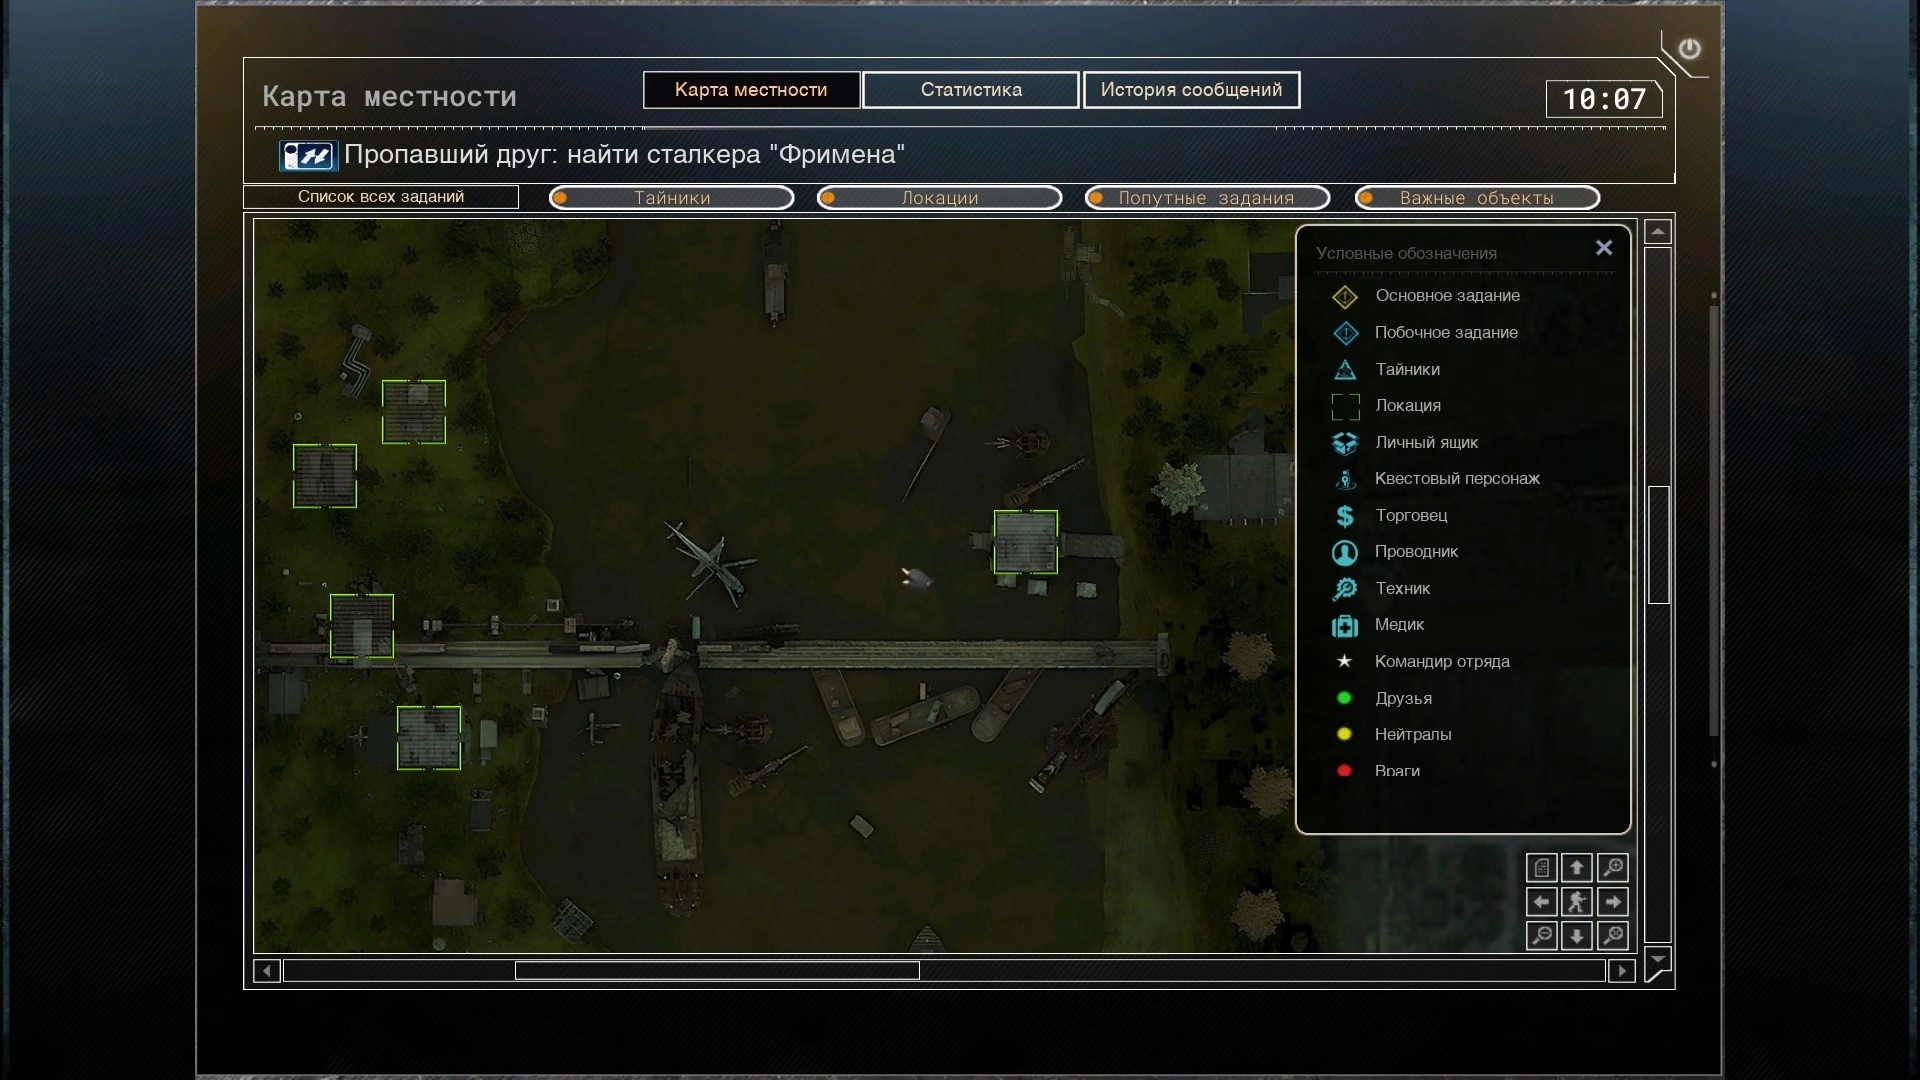This screenshot has width=1920, height=1080.
Task: Select the player arrow marker on the map
Action: tap(916, 578)
